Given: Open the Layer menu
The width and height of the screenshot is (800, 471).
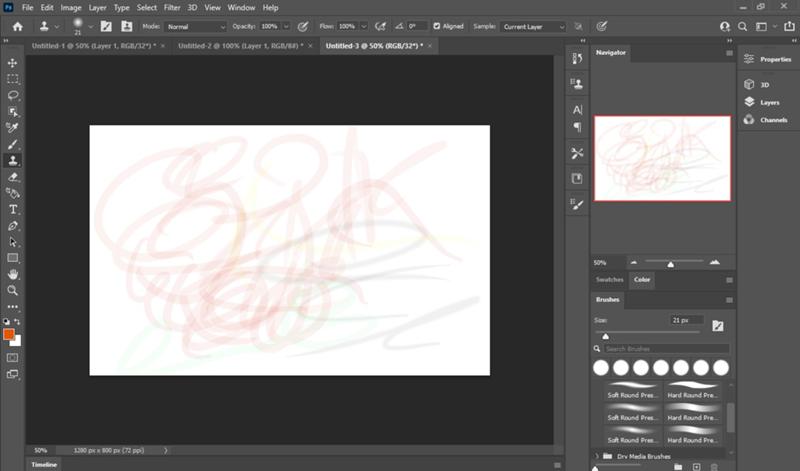Looking at the screenshot, I should 97,8.
